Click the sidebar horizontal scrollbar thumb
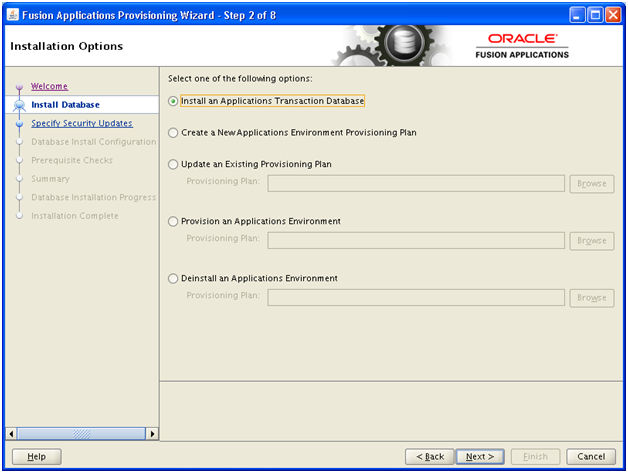 [81, 434]
